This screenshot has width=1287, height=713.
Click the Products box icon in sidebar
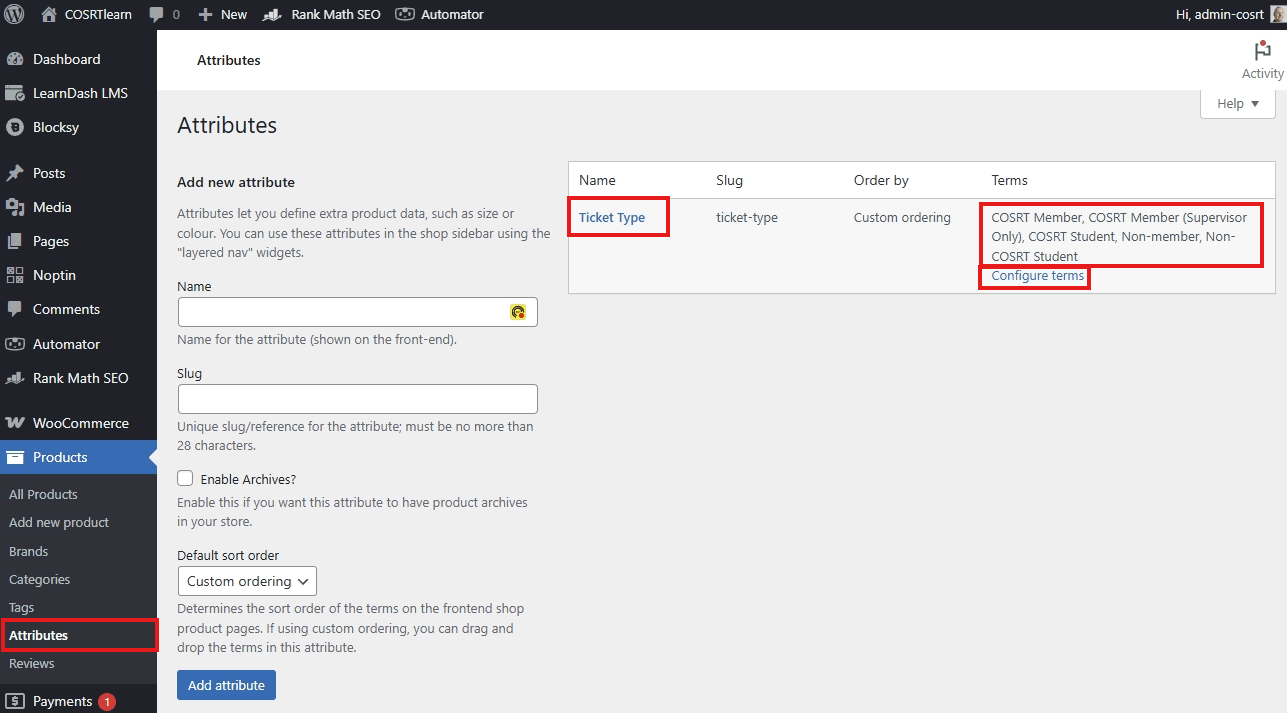coord(15,457)
